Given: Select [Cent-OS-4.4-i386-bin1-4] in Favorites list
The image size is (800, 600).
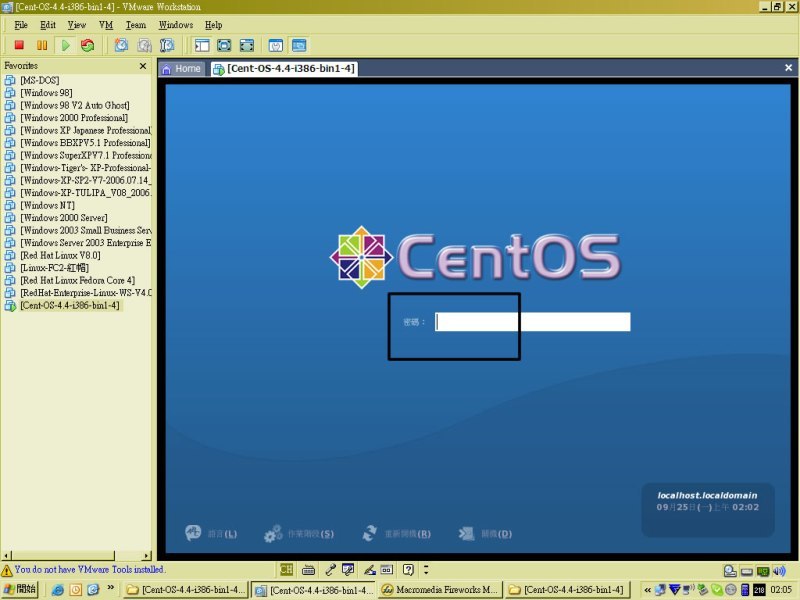Looking at the screenshot, I should coord(70,305).
